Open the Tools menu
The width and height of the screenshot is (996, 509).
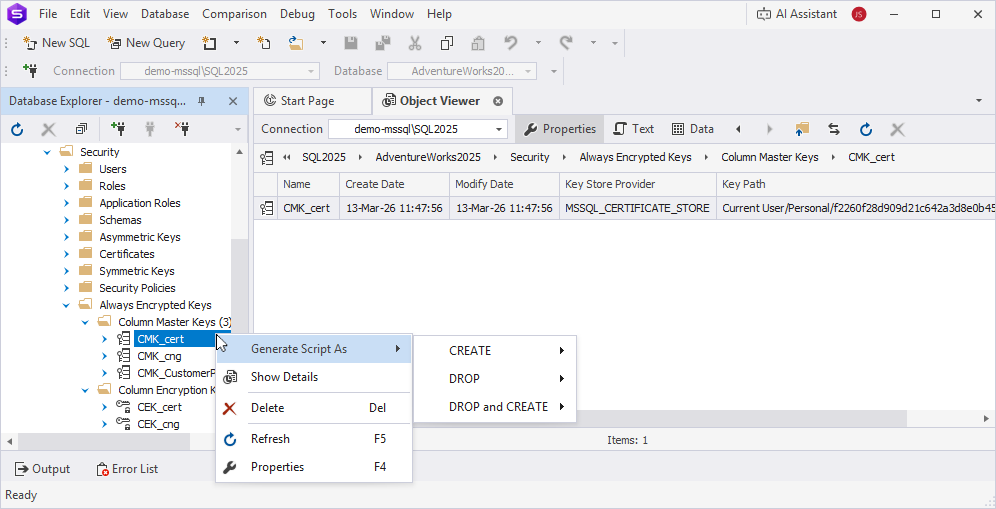(x=342, y=14)
